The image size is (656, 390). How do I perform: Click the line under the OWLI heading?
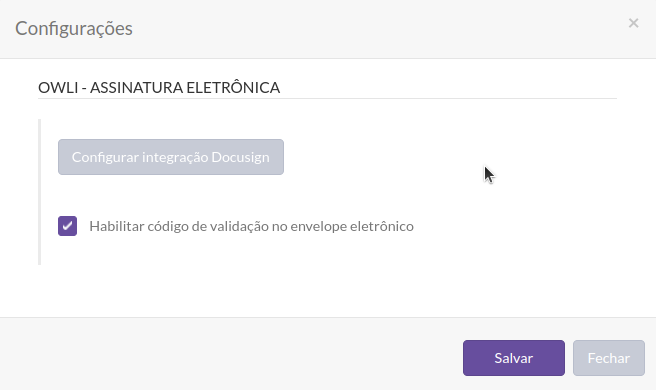[327, 99]
